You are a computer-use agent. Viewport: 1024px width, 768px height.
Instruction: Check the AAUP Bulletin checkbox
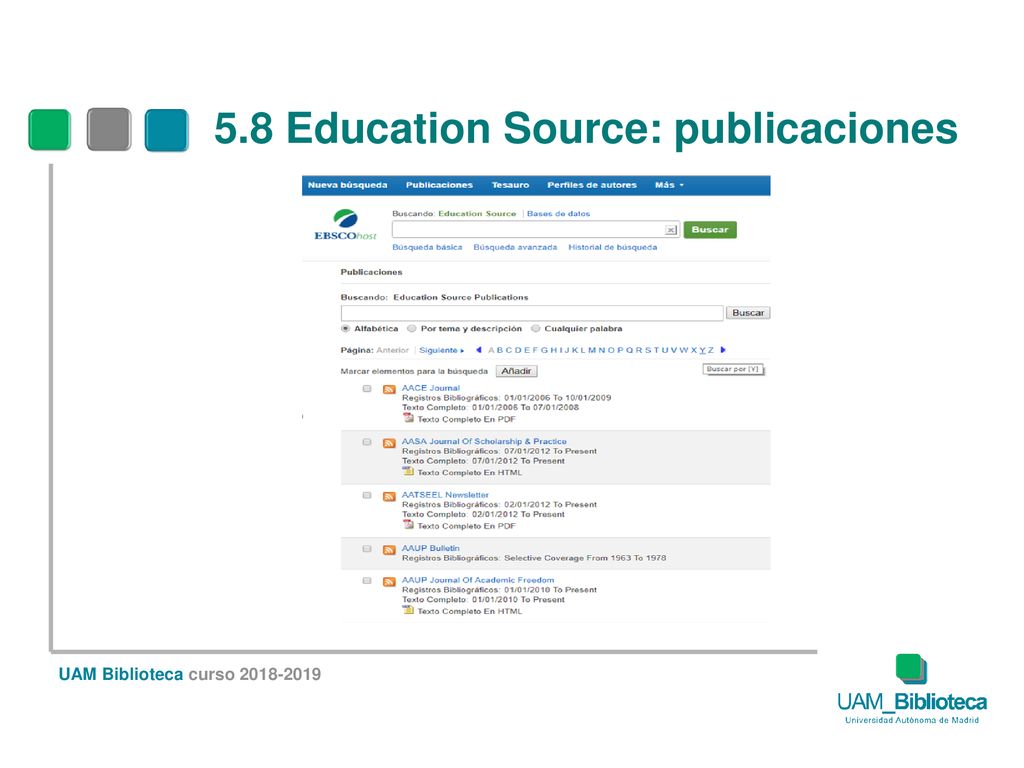click(367, 549)
